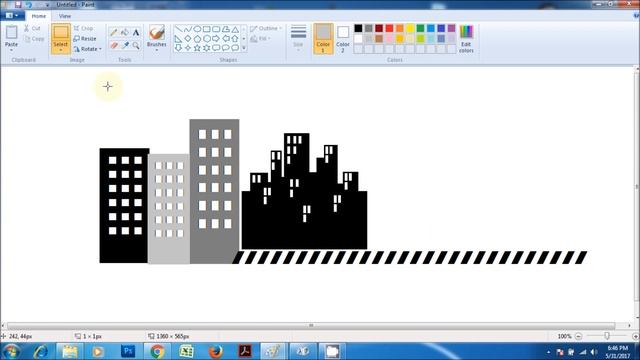640x360 pixels.
Task: Pick the yellow color swatch
Action: pyautogui.click(x=410, y=28)
